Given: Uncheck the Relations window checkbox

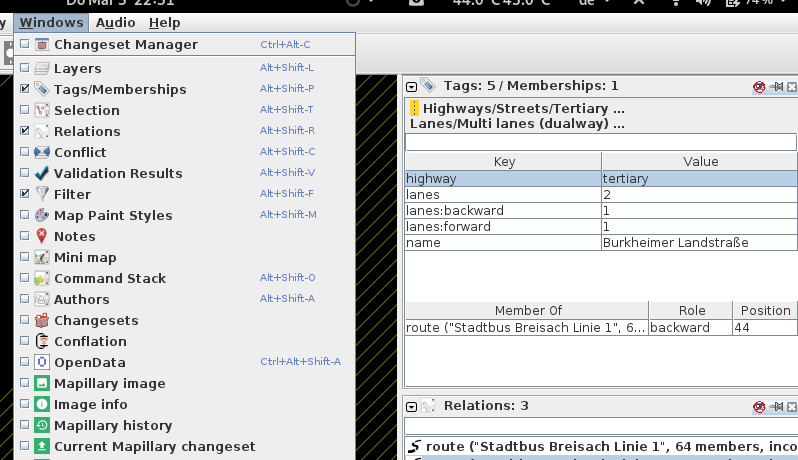Looking at the screenshot, I should coord(24,131).
